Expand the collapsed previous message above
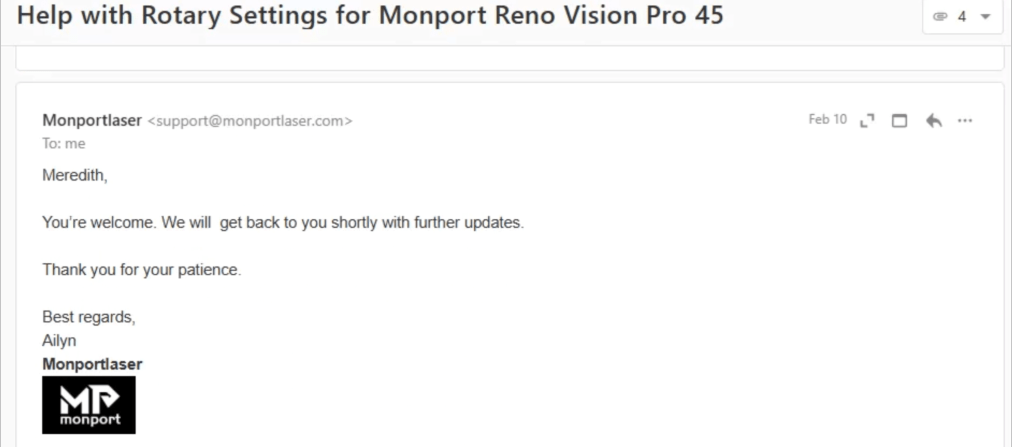This screenshot has height=447, width=1012. click(x=510, y=58)
